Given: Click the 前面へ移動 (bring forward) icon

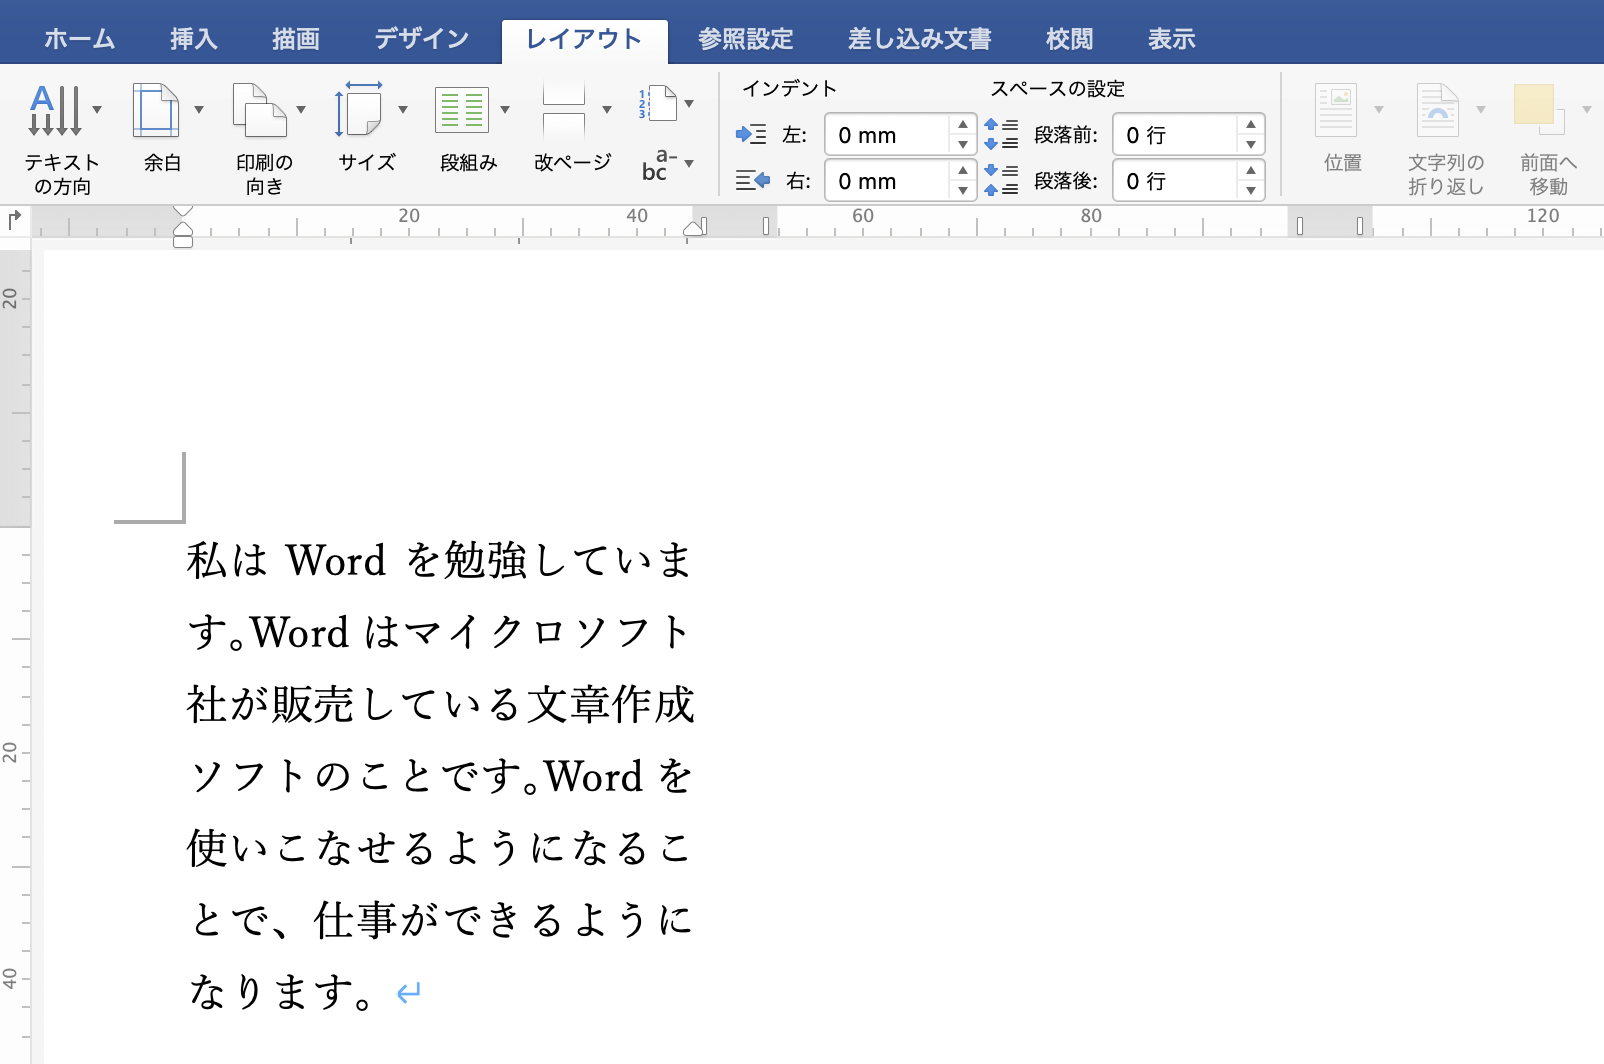Looking at the screenshot, I should point(1539,110).
